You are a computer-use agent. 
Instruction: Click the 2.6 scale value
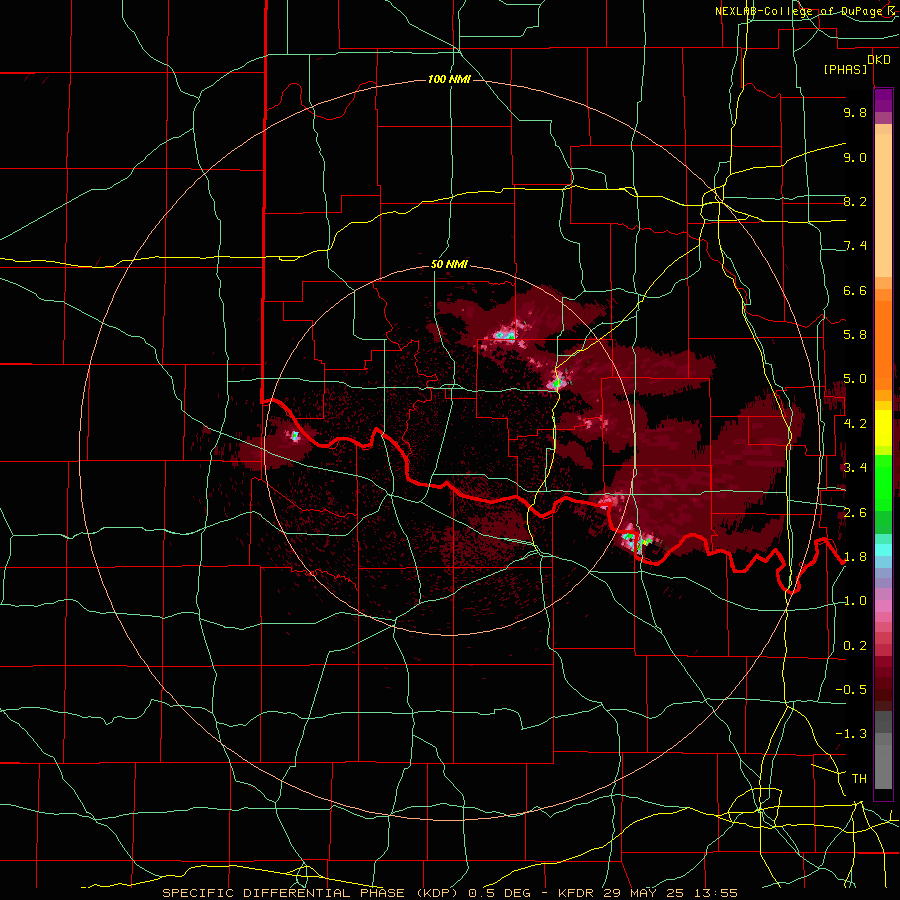point(855,513)
